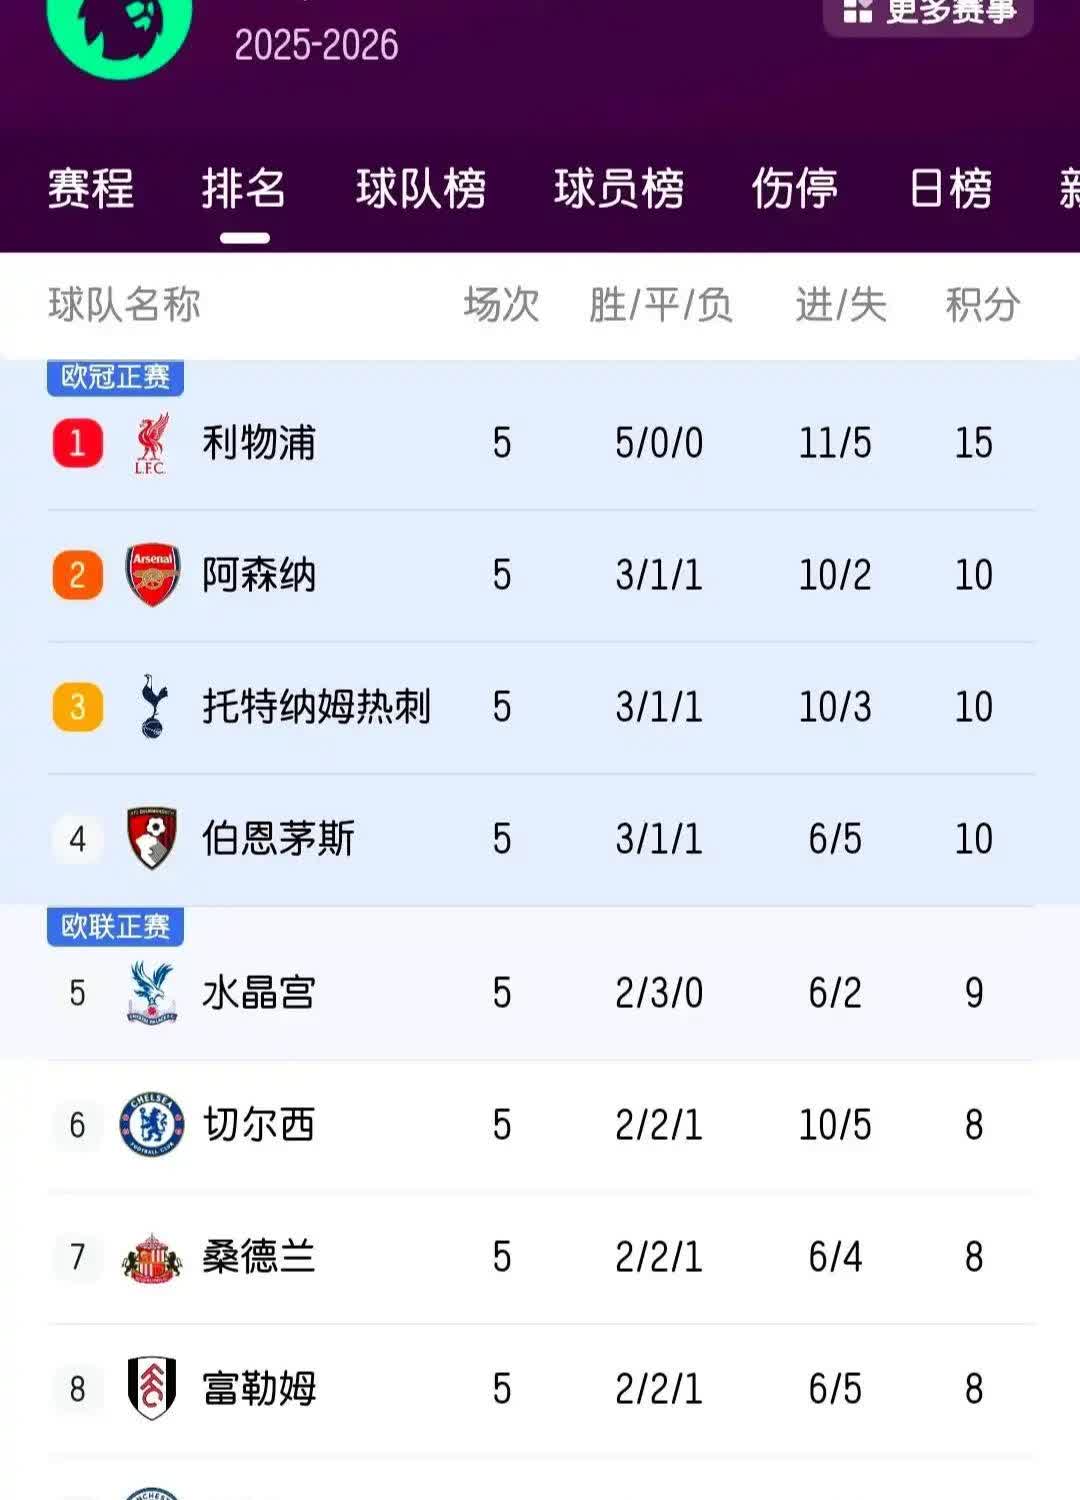
Task: Tap the Chelsea club crest
Action: click(x=152, y=1124)
